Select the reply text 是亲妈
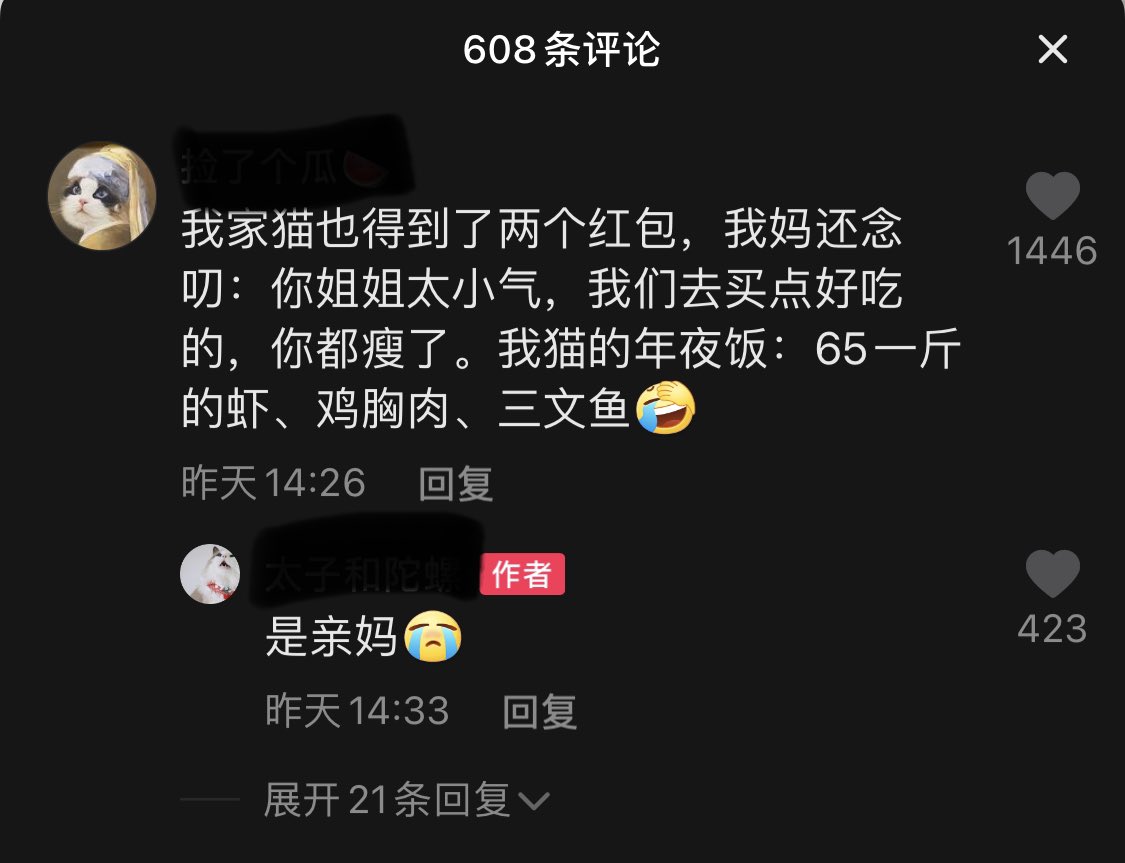 331,636
